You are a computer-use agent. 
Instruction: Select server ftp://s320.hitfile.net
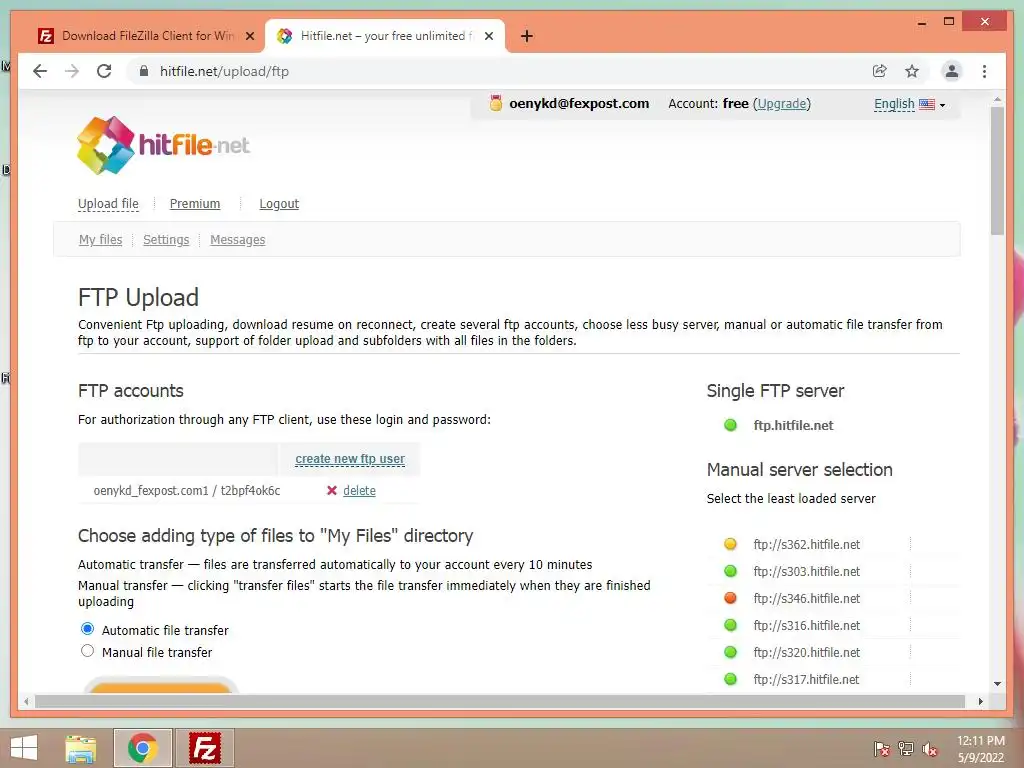807,652
